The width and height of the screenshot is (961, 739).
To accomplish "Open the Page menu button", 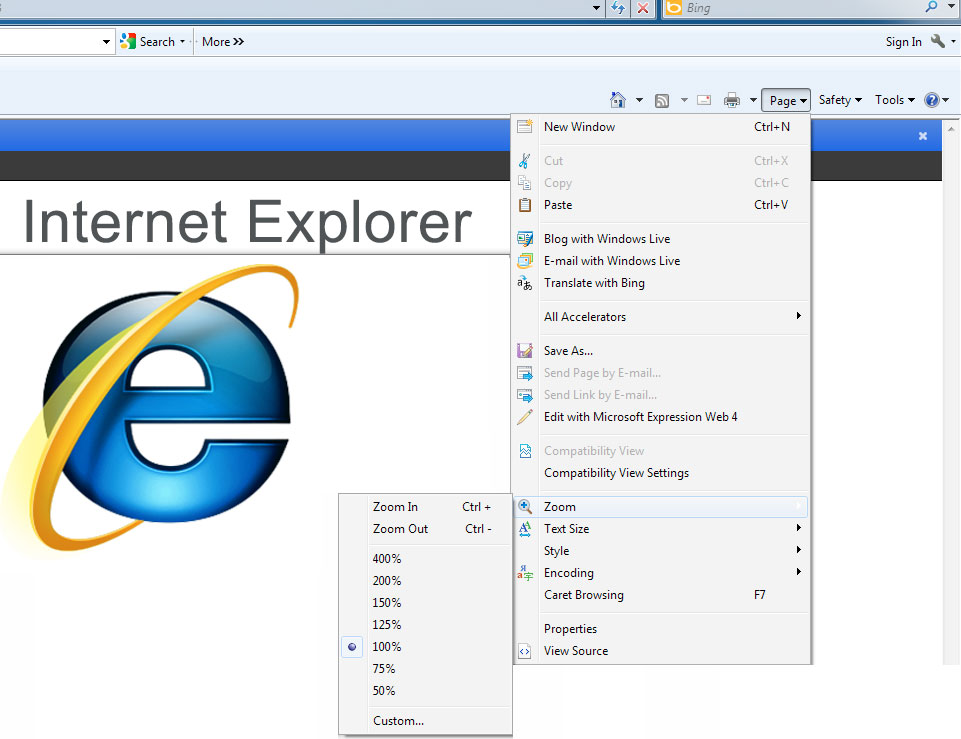I will pyautogui.click(x=786, y=100).
